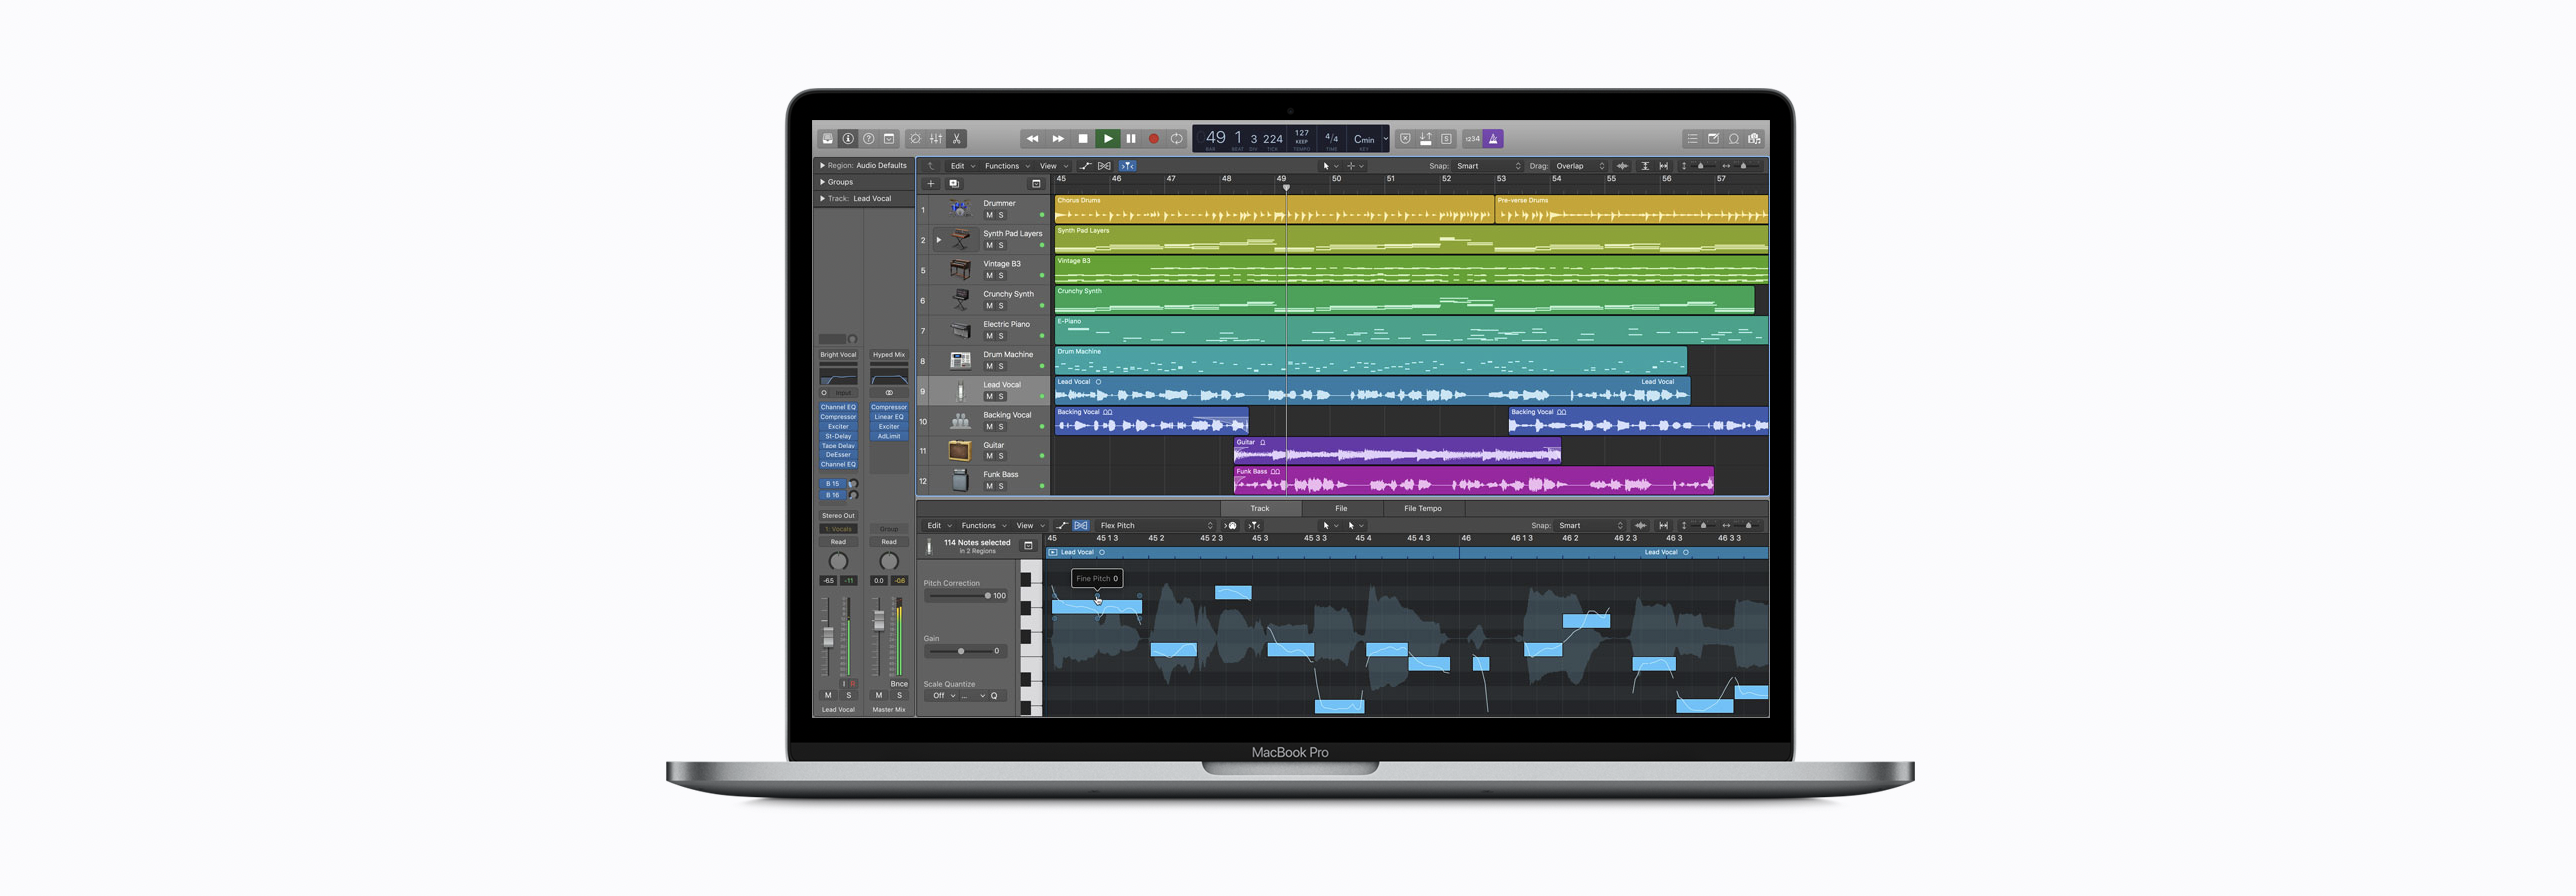The height and width of the screenshot is (896, 2576).
Task: Open the Library button in control bar
Action: (x=827, y=139)
